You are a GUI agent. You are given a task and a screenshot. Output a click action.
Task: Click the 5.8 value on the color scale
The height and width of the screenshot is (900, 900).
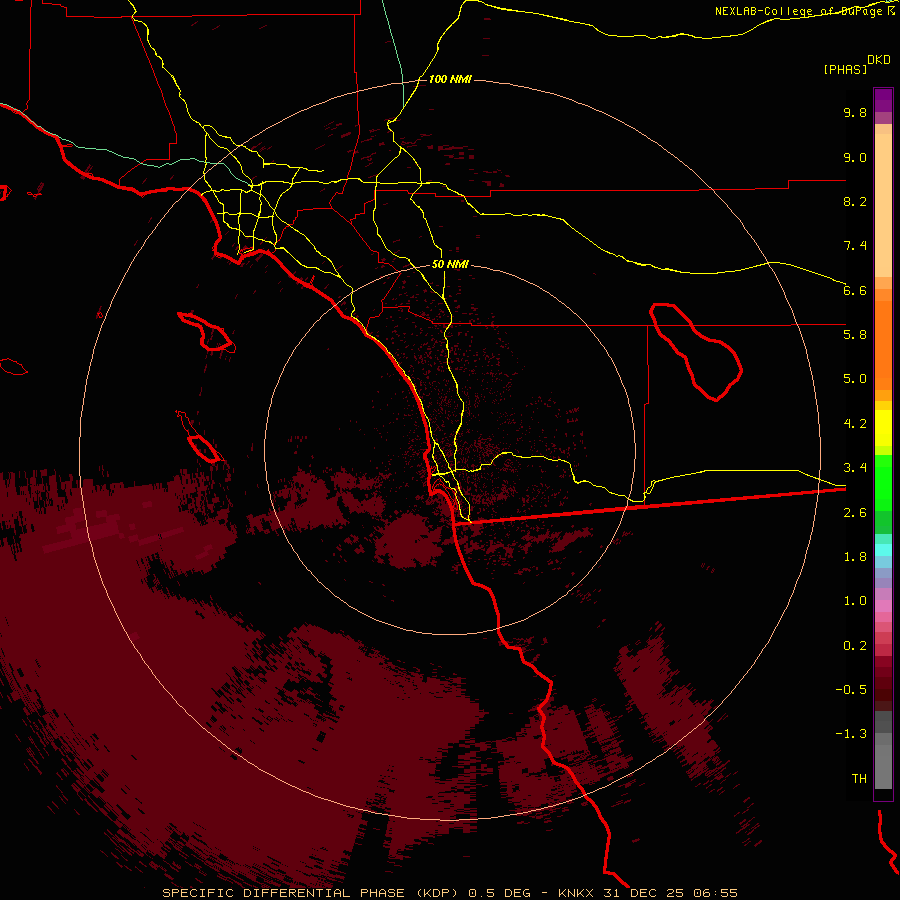855,335
